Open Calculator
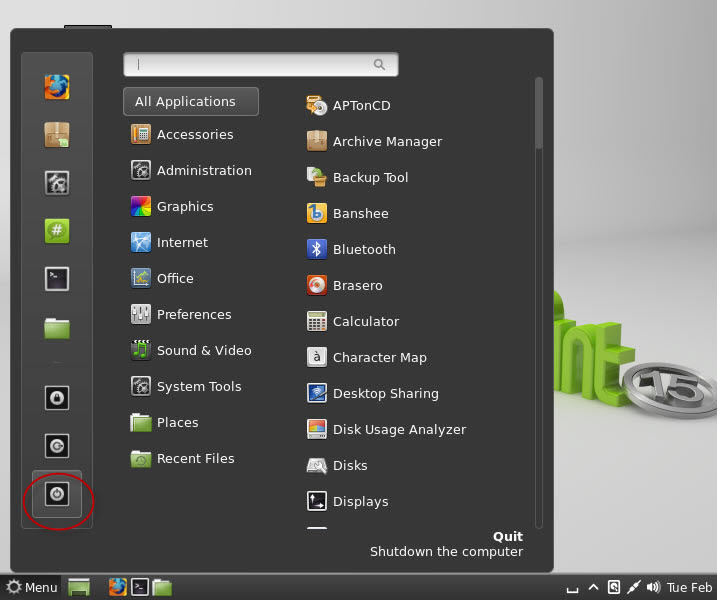The height and width of the screenshot is (600, 717). point(353,321)
